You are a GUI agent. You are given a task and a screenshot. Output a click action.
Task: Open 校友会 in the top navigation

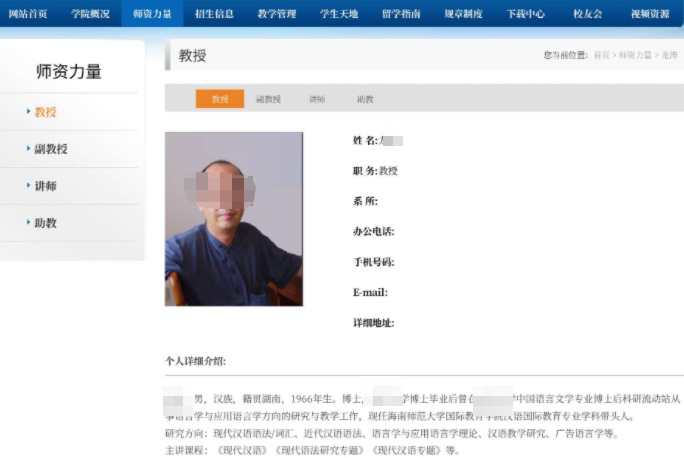(588, 14)
